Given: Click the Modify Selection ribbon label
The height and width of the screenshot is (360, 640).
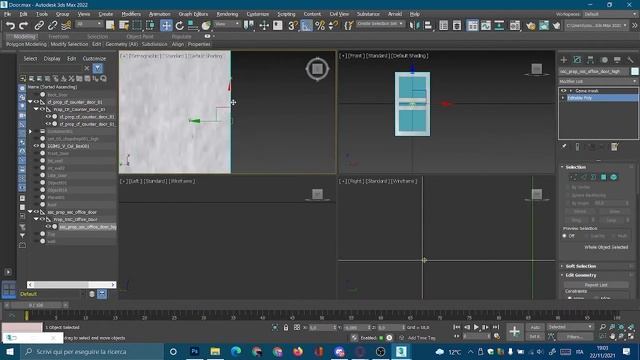Looking at the screenshot, I should coord(69,44).
